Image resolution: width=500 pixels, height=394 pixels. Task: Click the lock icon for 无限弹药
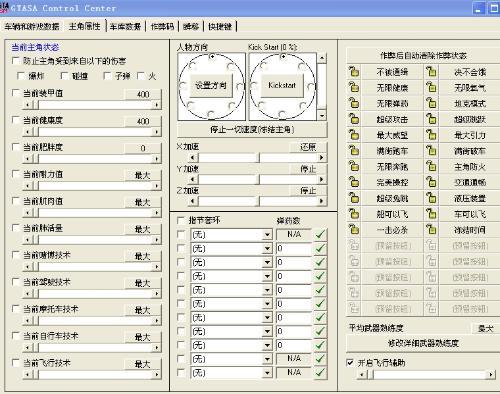(x=354, y=103)
